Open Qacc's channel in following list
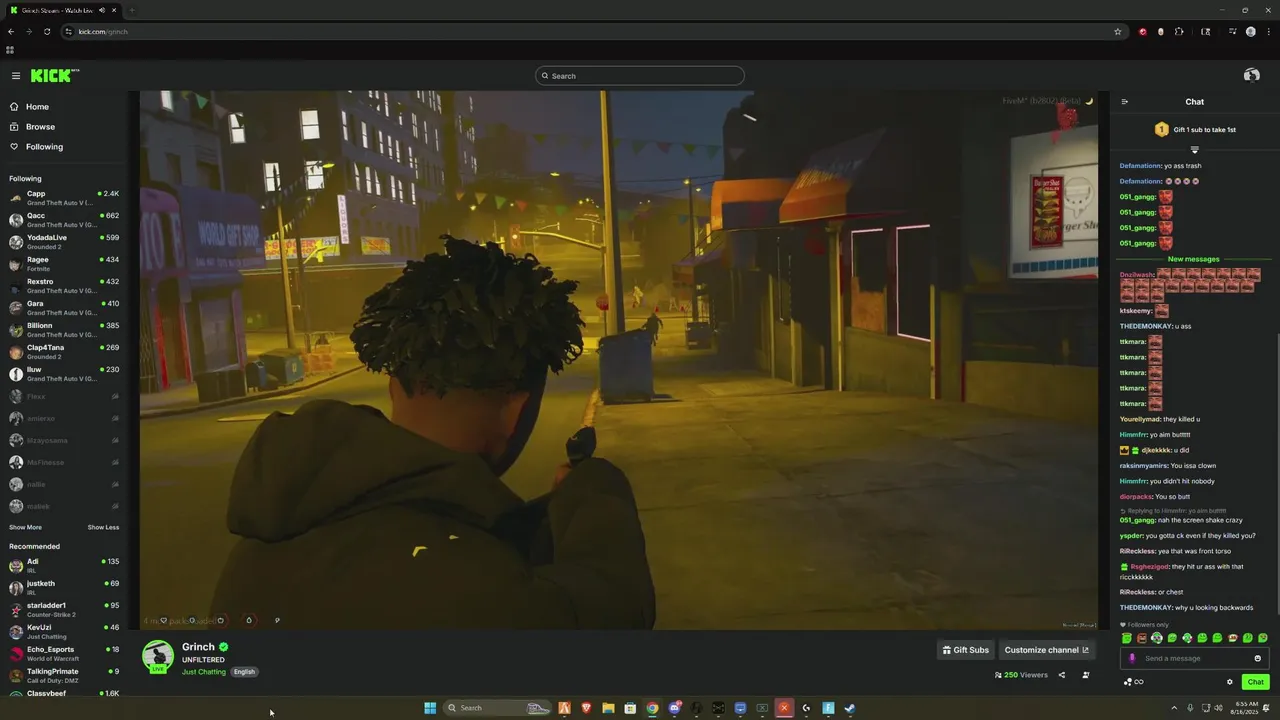The width and height of the screenshot is (1280, 720). [x=64, y=220]
